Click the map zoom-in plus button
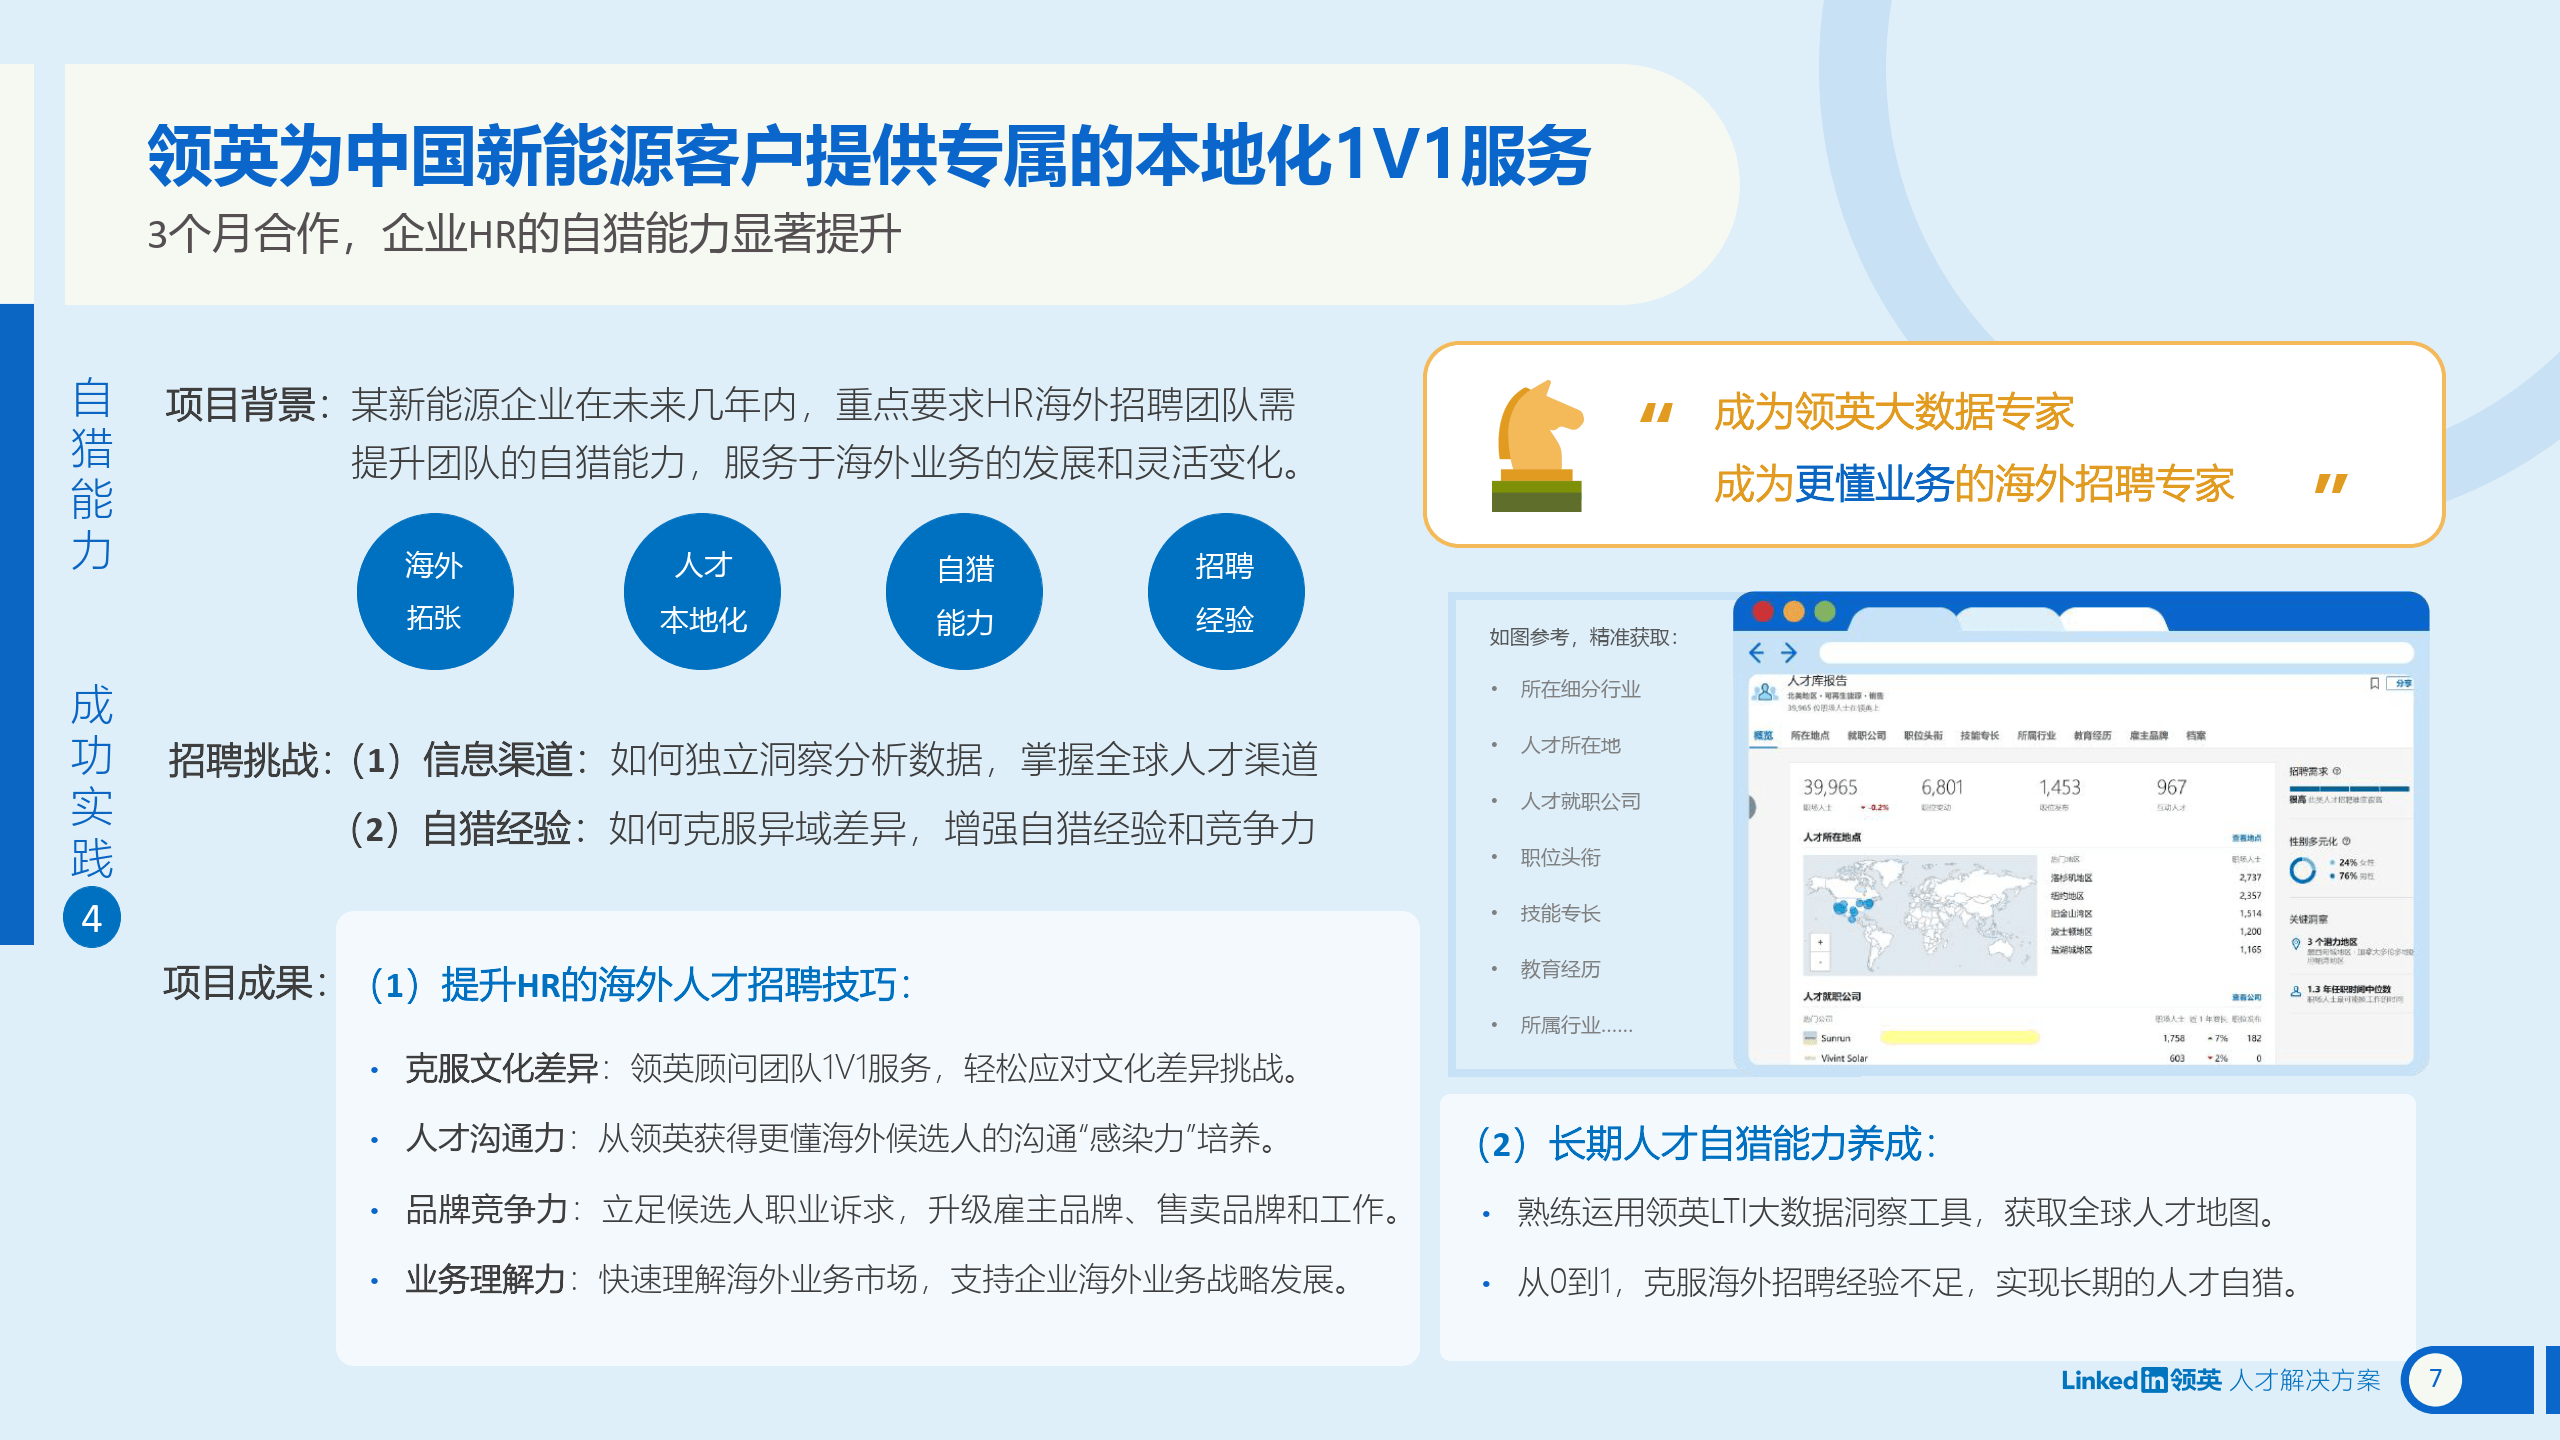The image size is (2560, 1440). coord(1820,942)
